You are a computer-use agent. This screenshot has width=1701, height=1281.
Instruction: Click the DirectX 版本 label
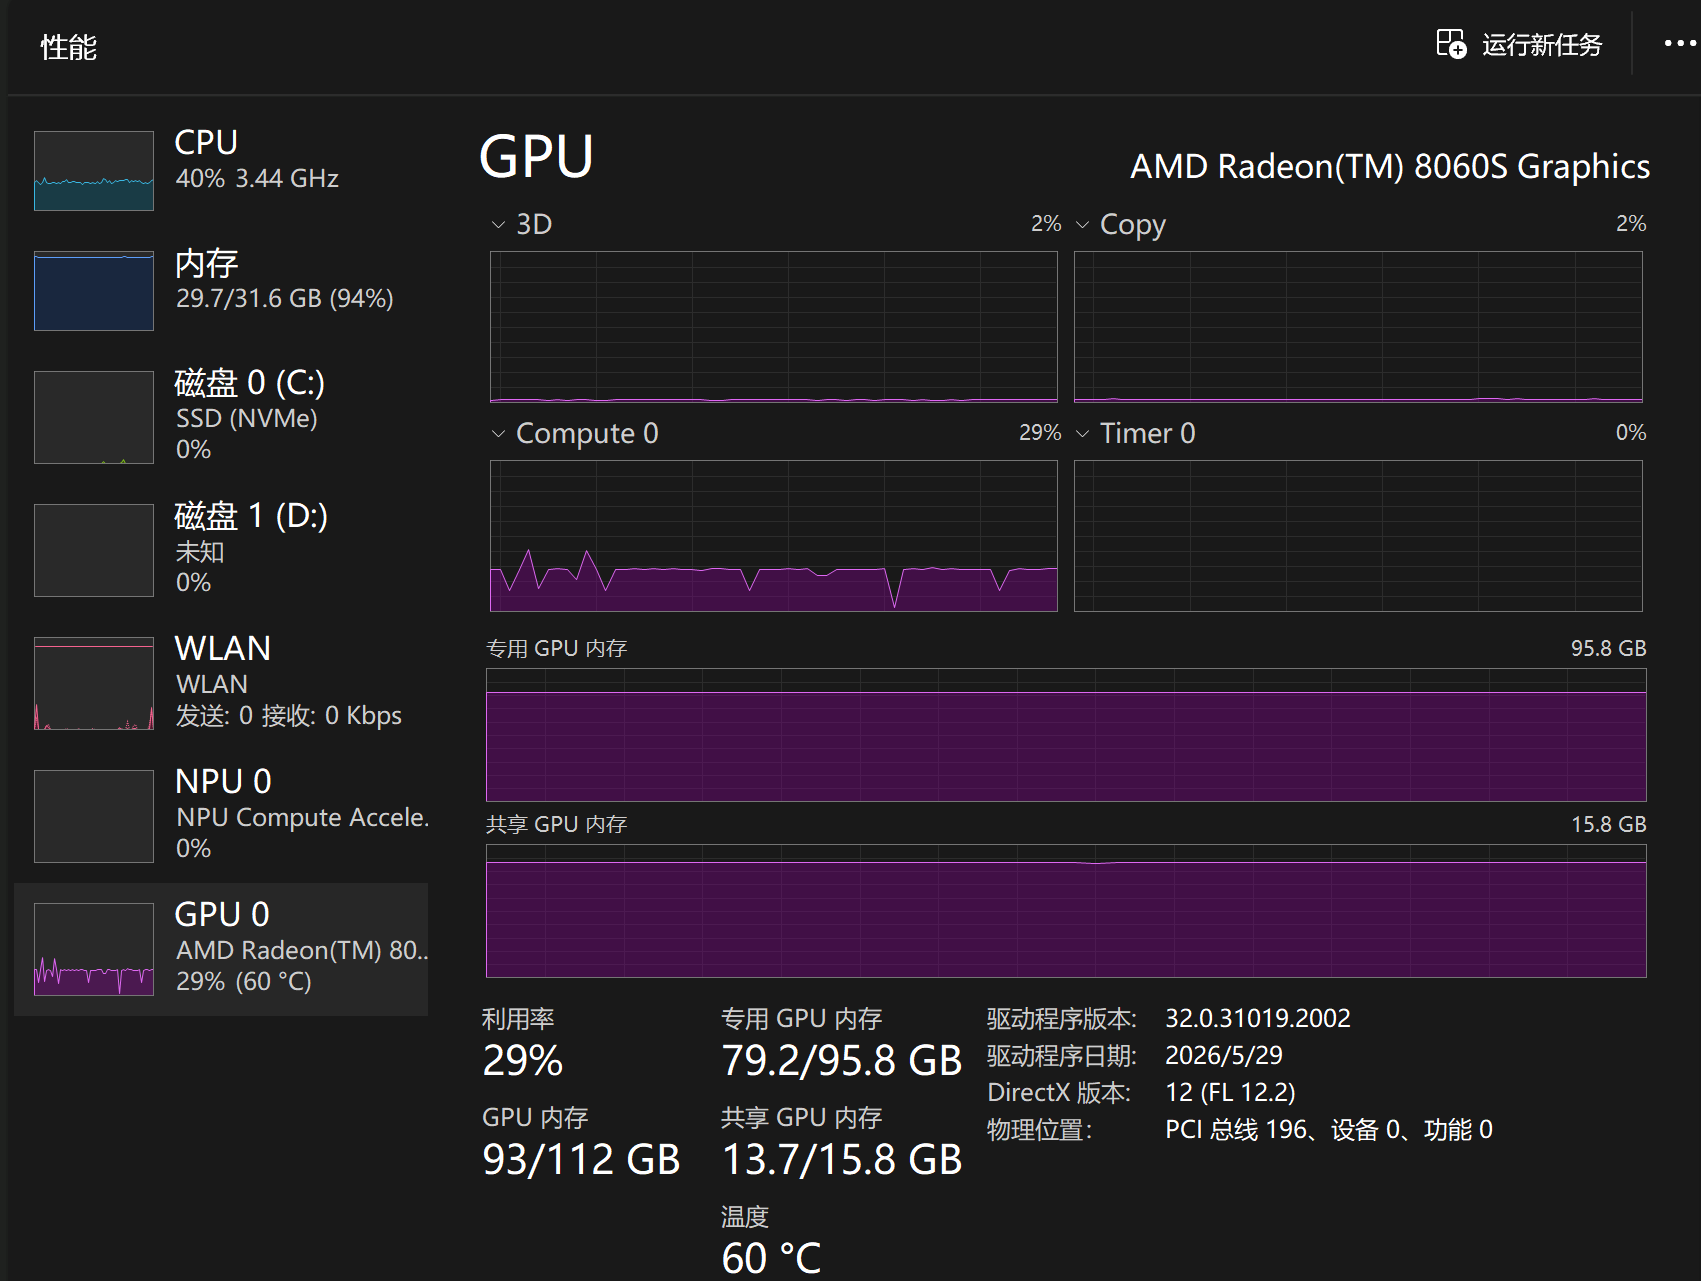[x=1059, y=1092]
